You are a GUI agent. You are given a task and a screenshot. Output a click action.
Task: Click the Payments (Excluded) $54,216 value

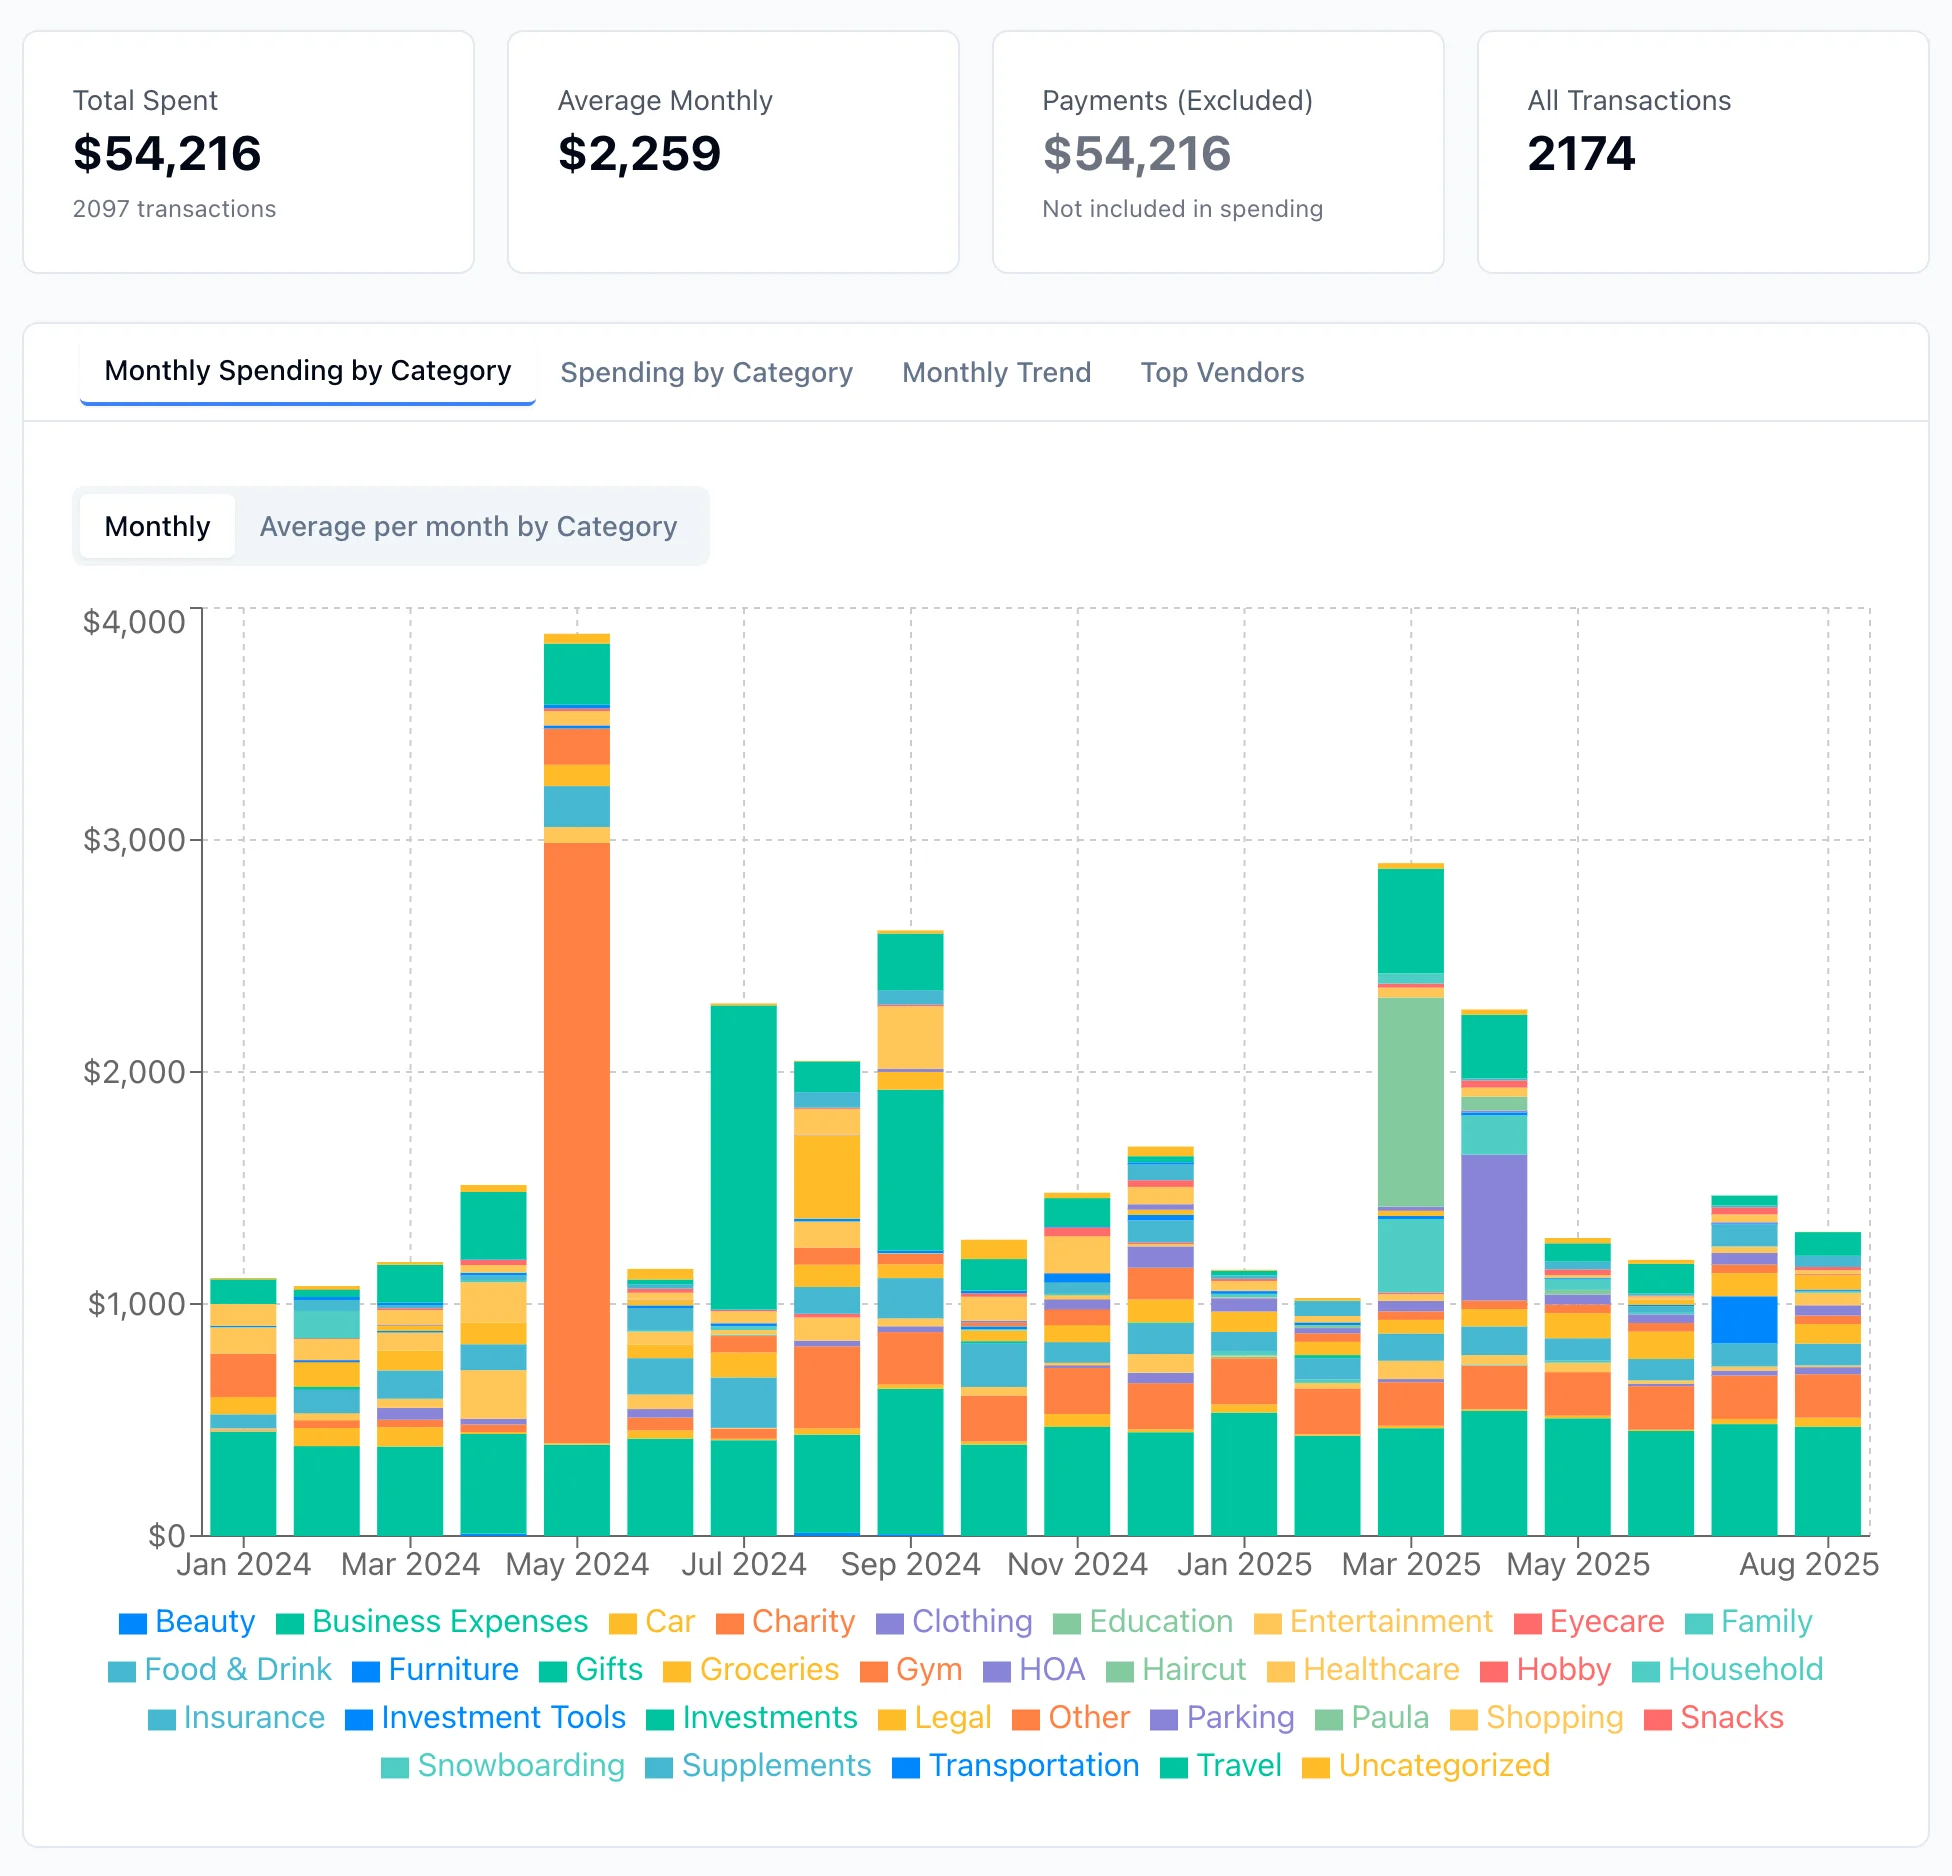pyautogui.click(x=1137, y=153)
